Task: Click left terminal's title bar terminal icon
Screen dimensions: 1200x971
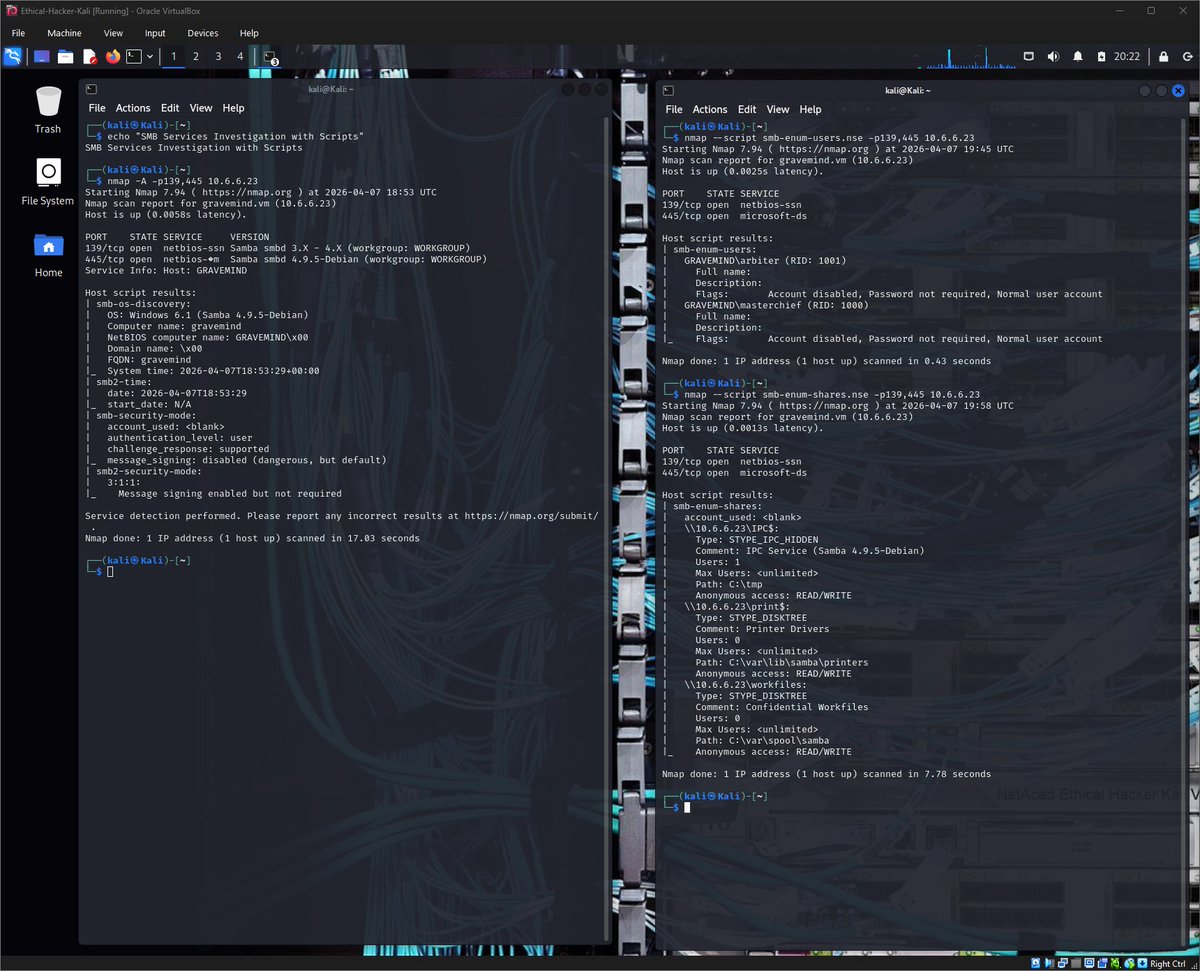Action: coord(91,89)
